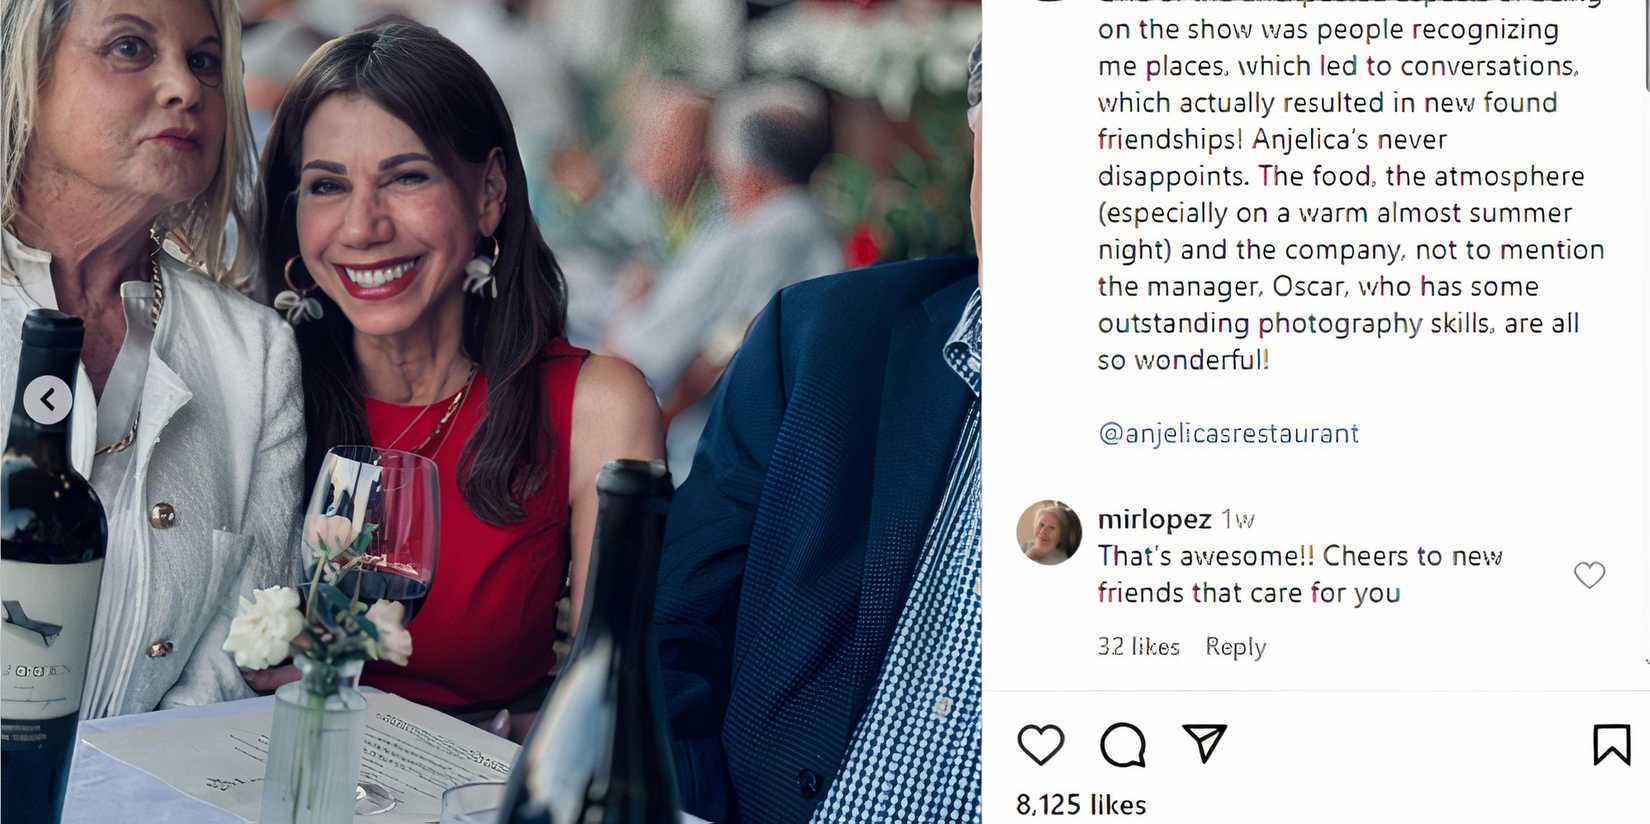View the 32 likes on the comment
This screenshot has width=1650, height=824.
point(1138,647)
